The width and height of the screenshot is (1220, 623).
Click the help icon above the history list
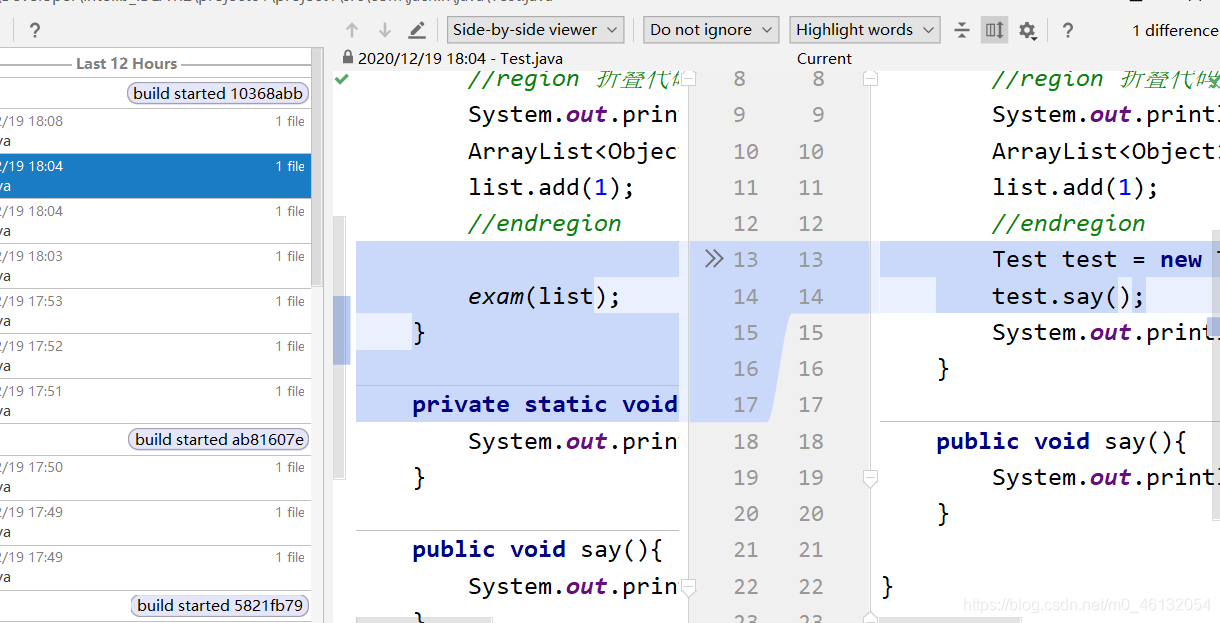click(x=34, y=30)
